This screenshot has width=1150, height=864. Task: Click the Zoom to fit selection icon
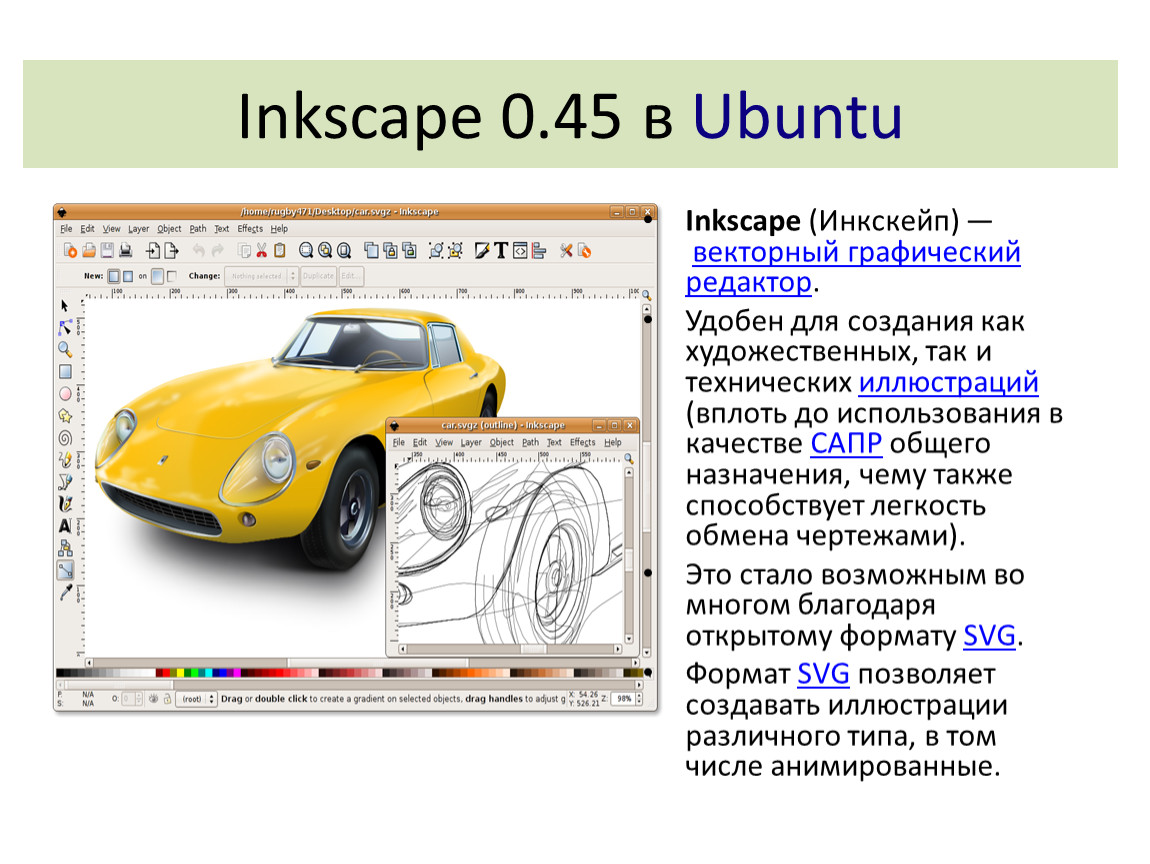point(306,252)
